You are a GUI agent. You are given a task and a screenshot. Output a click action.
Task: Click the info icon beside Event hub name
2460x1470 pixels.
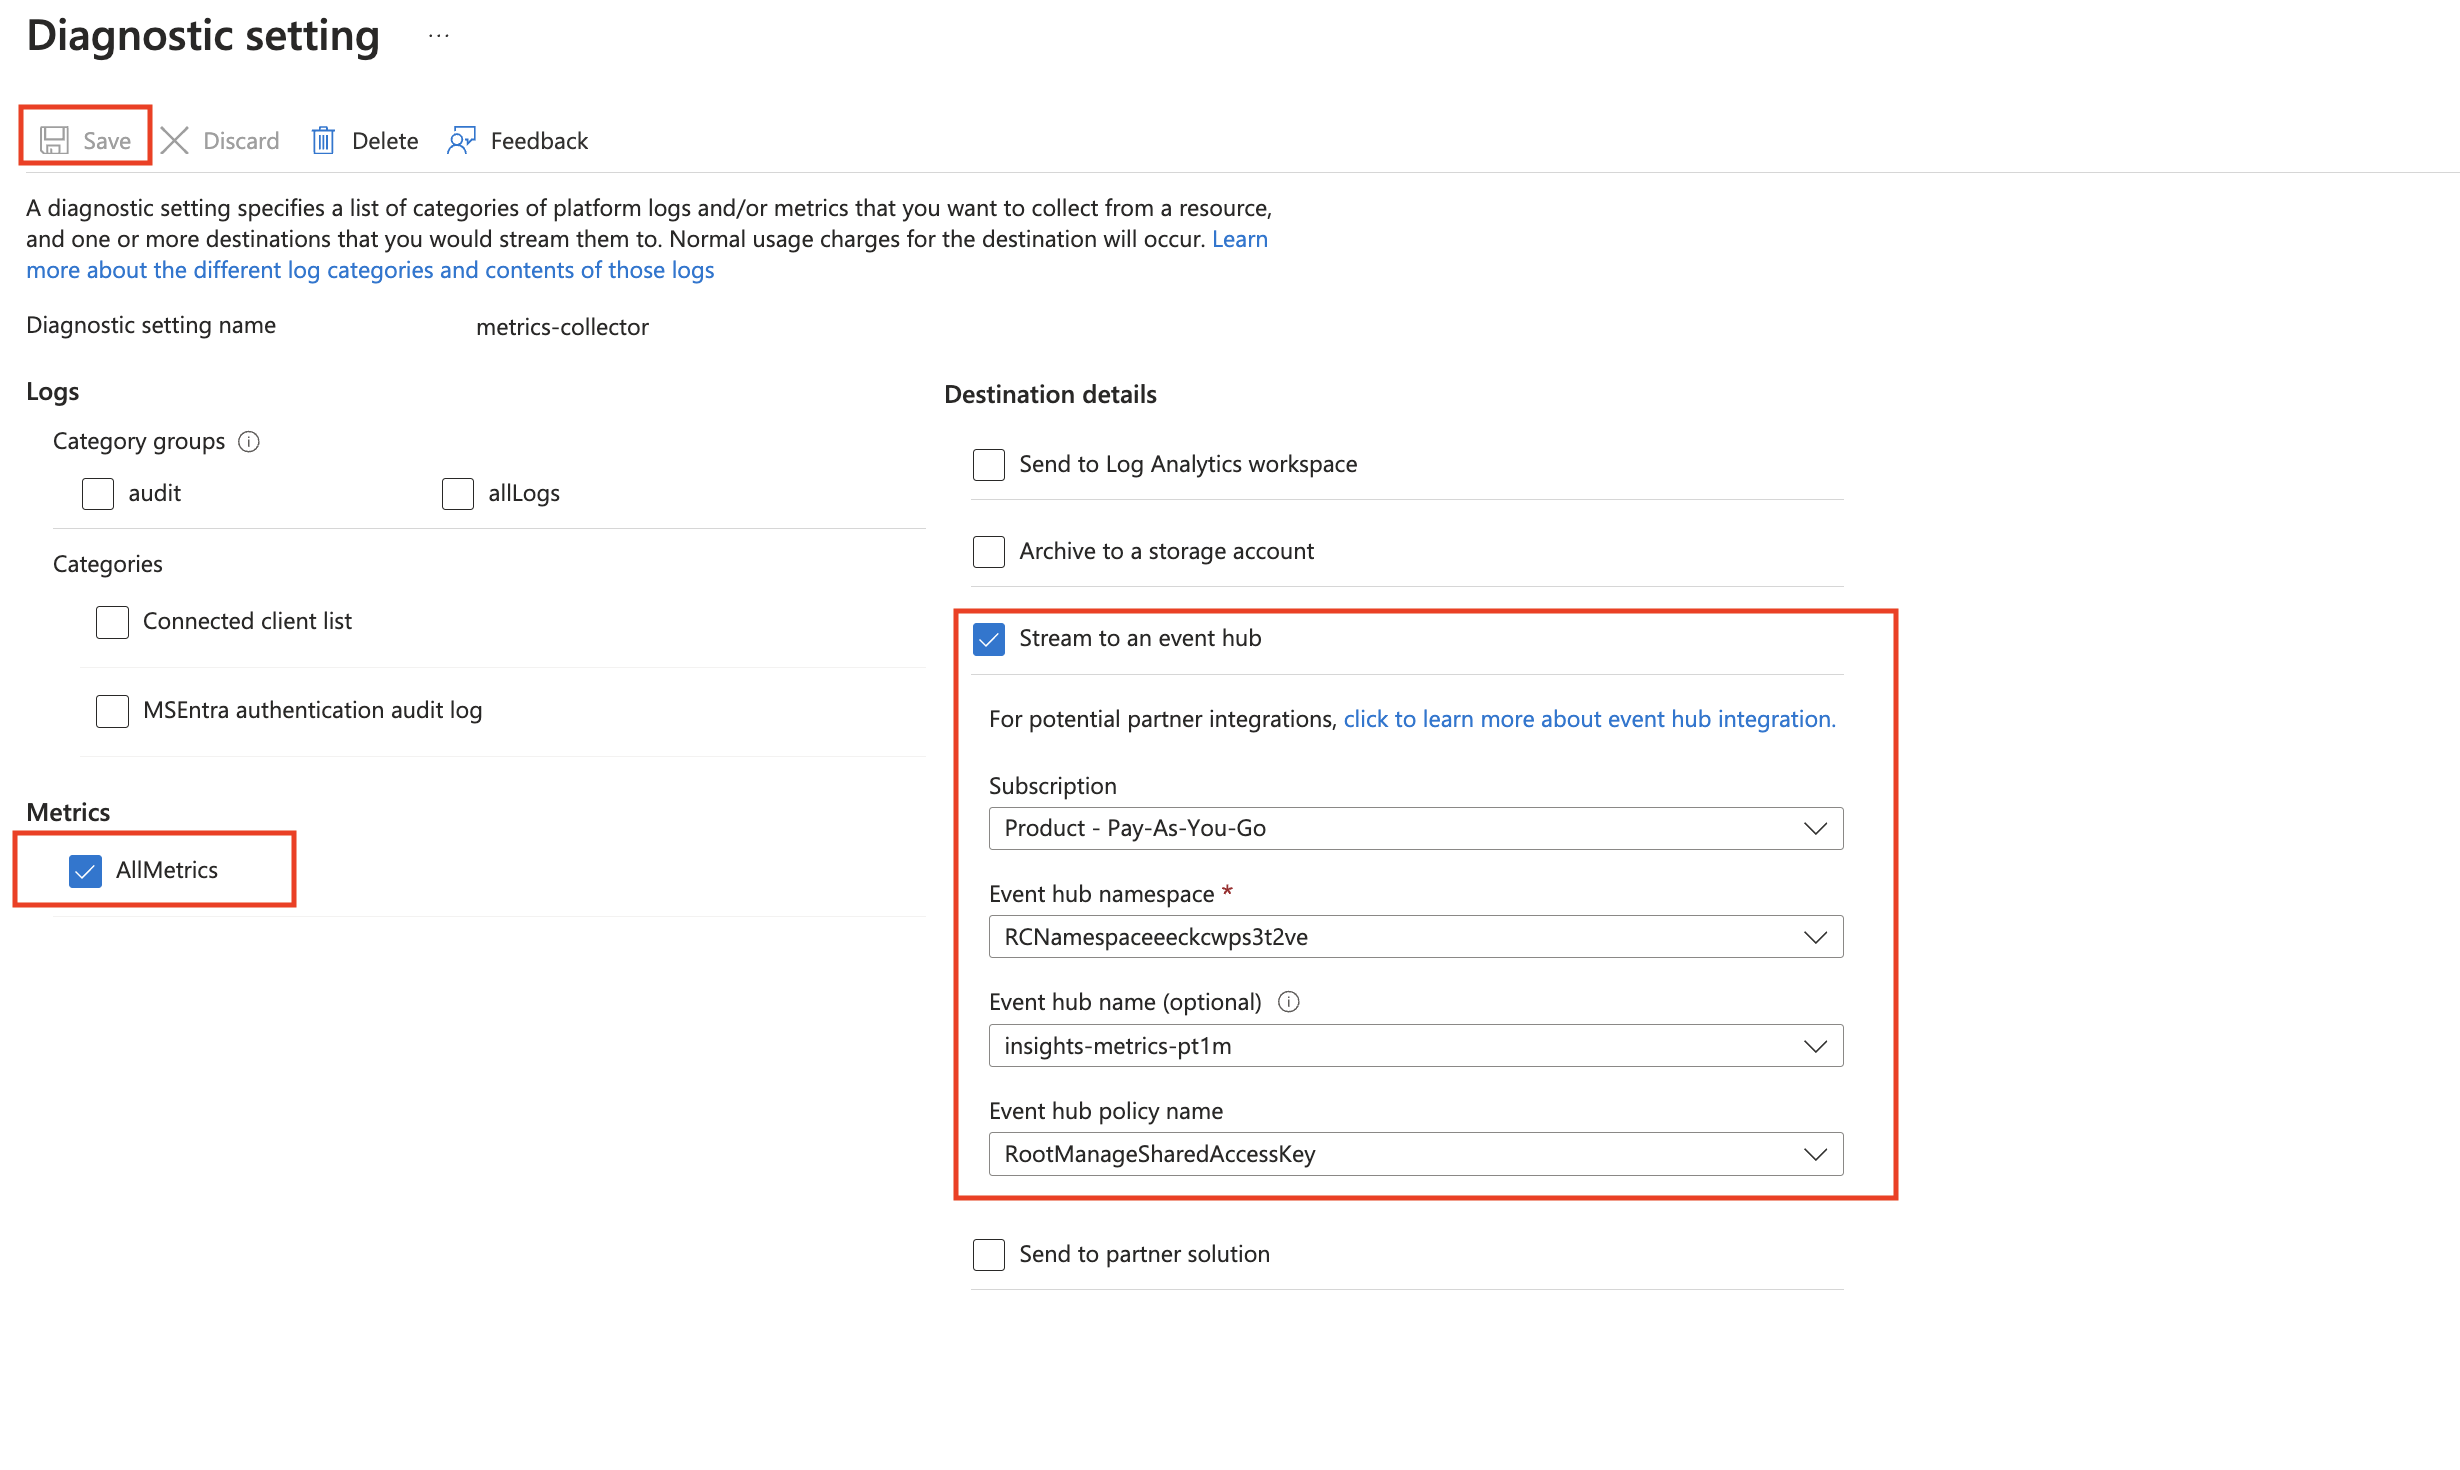coord(1289,1002)
